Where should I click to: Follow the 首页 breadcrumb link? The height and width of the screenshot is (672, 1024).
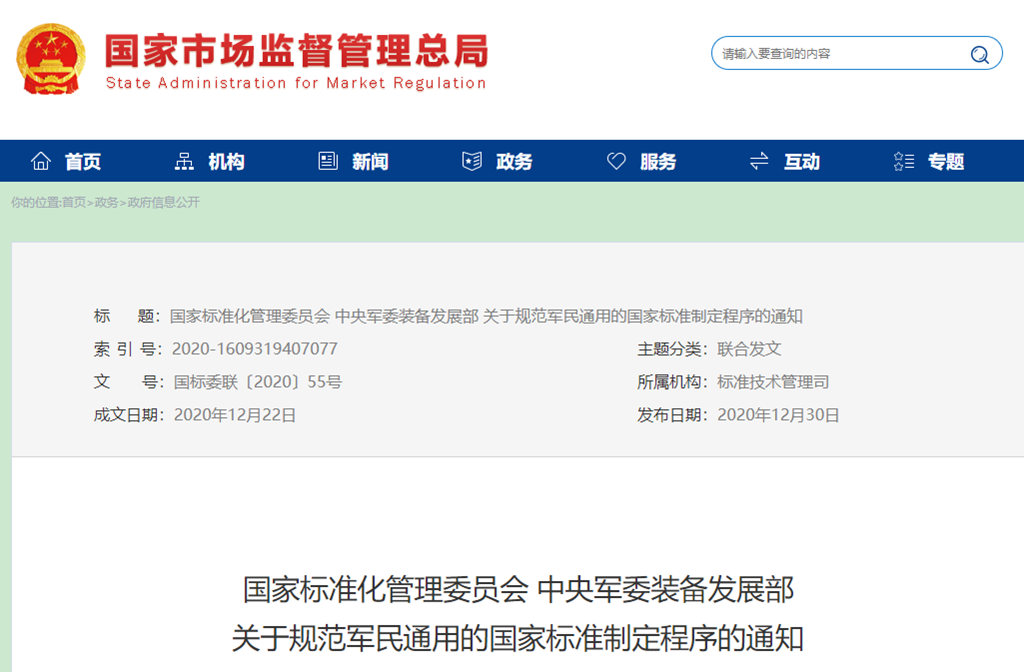[74, 202]
